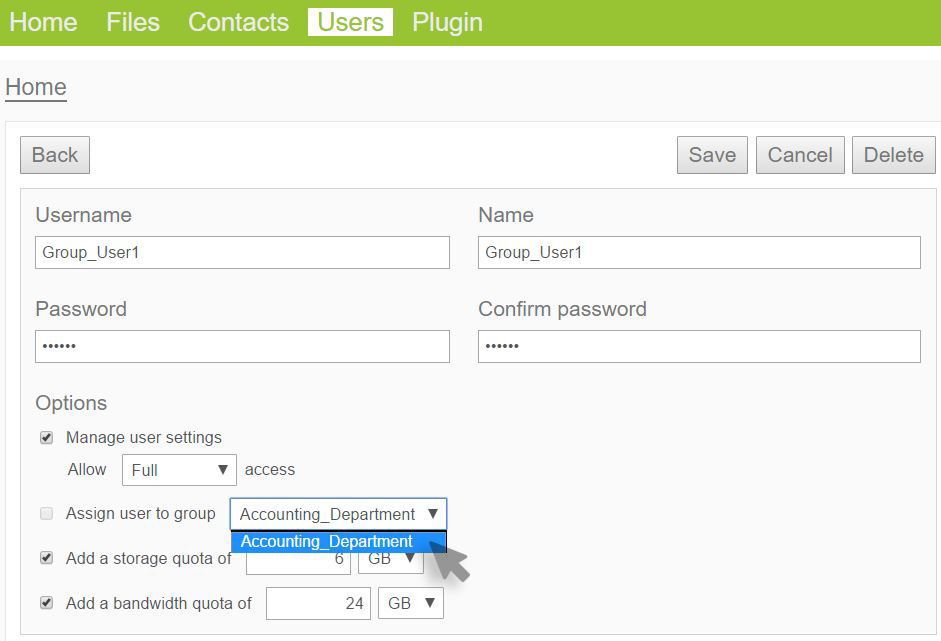This screenshot has width=941, height=641.
Task: Click the Cancel button
Action: click(x=800, y=155)
